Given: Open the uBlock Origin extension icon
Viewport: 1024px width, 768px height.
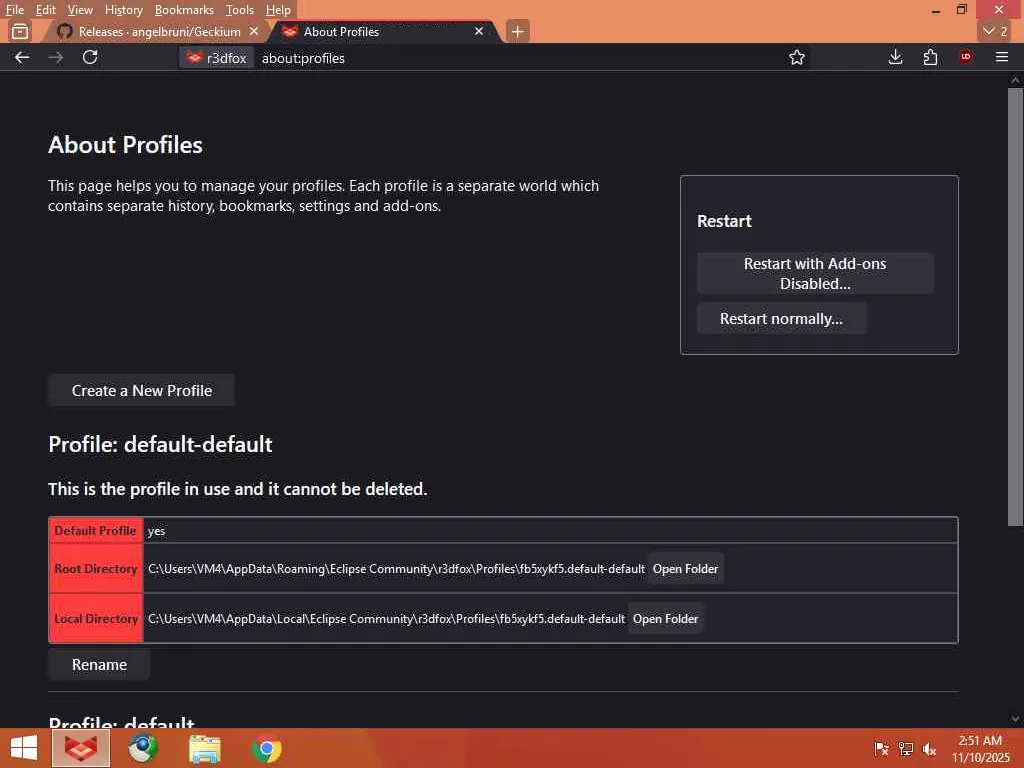Looking at the screenshot, I should [965, 57].
